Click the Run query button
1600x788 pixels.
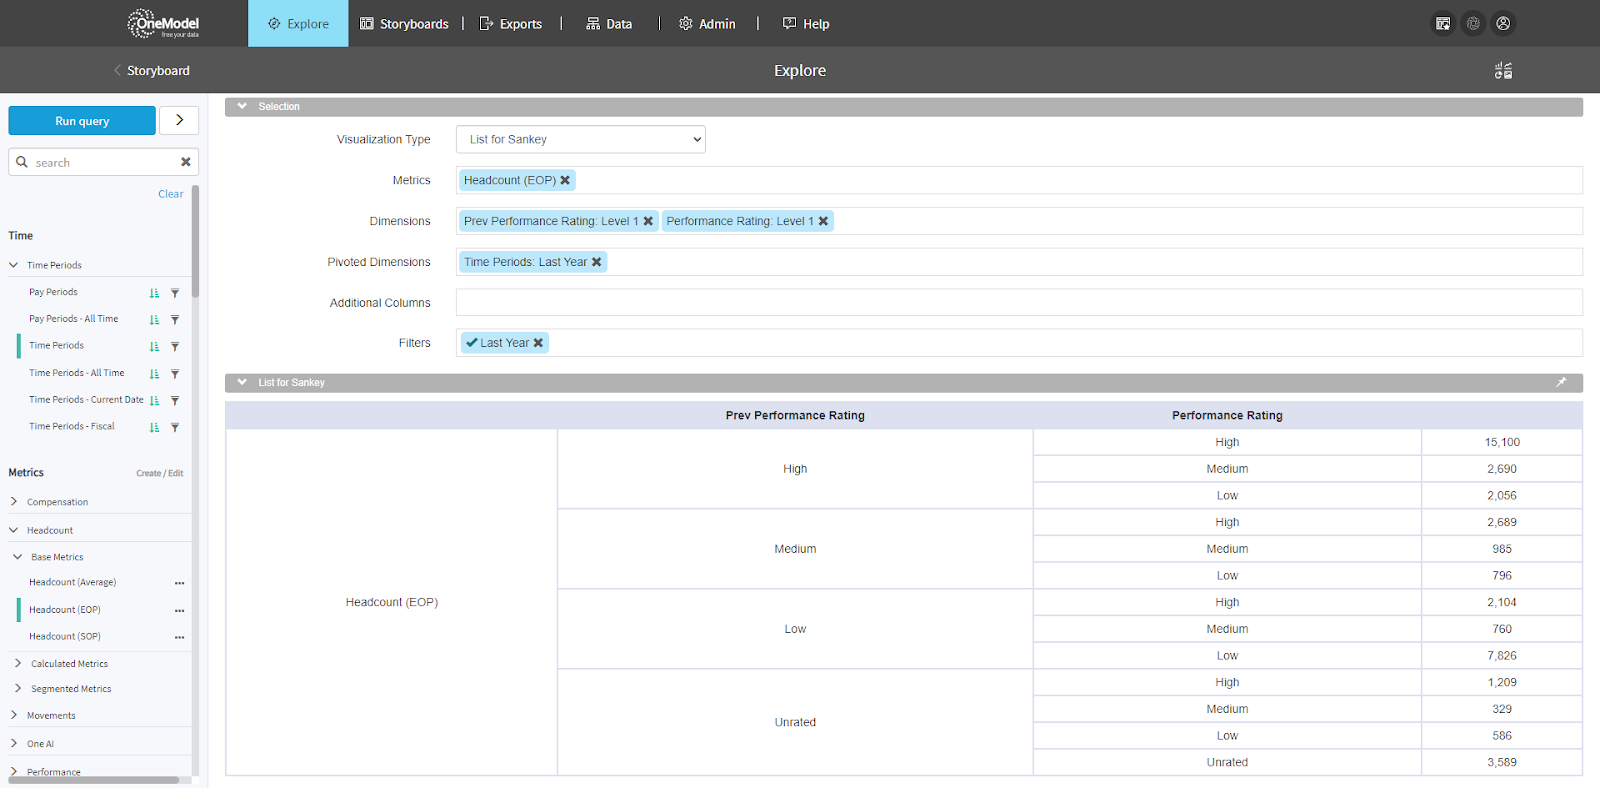click(82, 121)
